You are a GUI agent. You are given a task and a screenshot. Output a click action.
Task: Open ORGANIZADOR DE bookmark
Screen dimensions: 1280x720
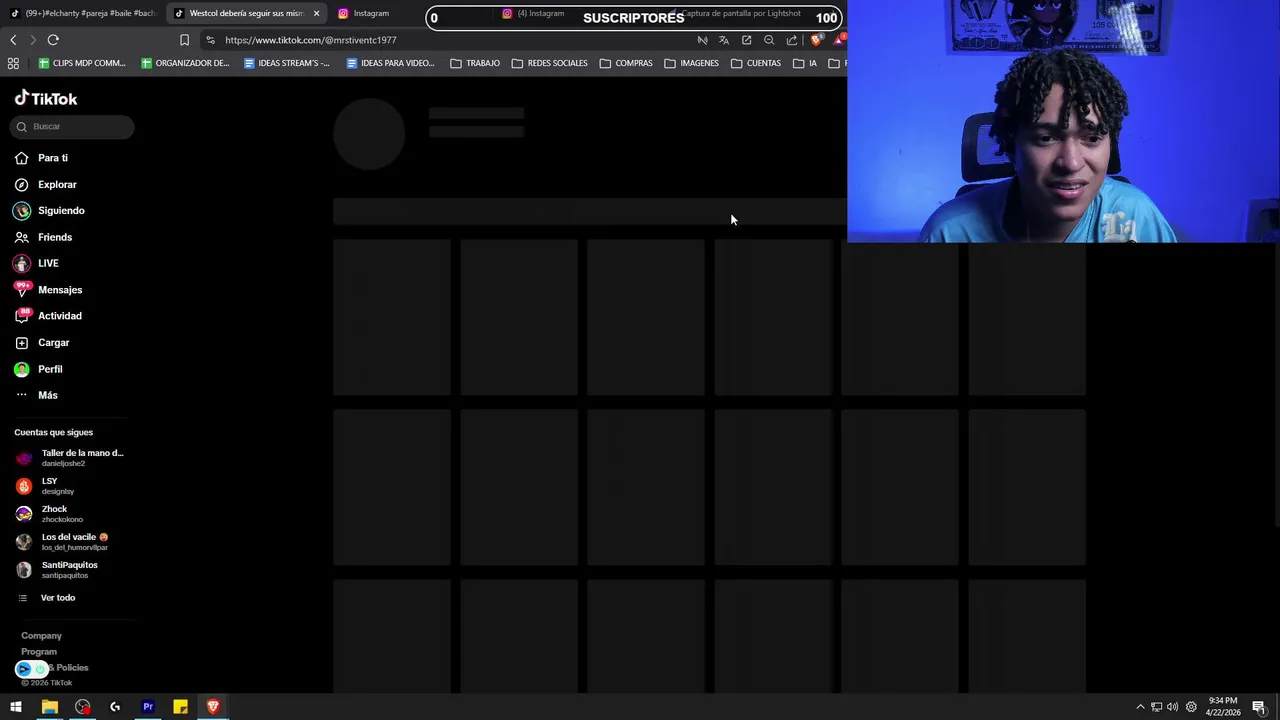point(185,63)
